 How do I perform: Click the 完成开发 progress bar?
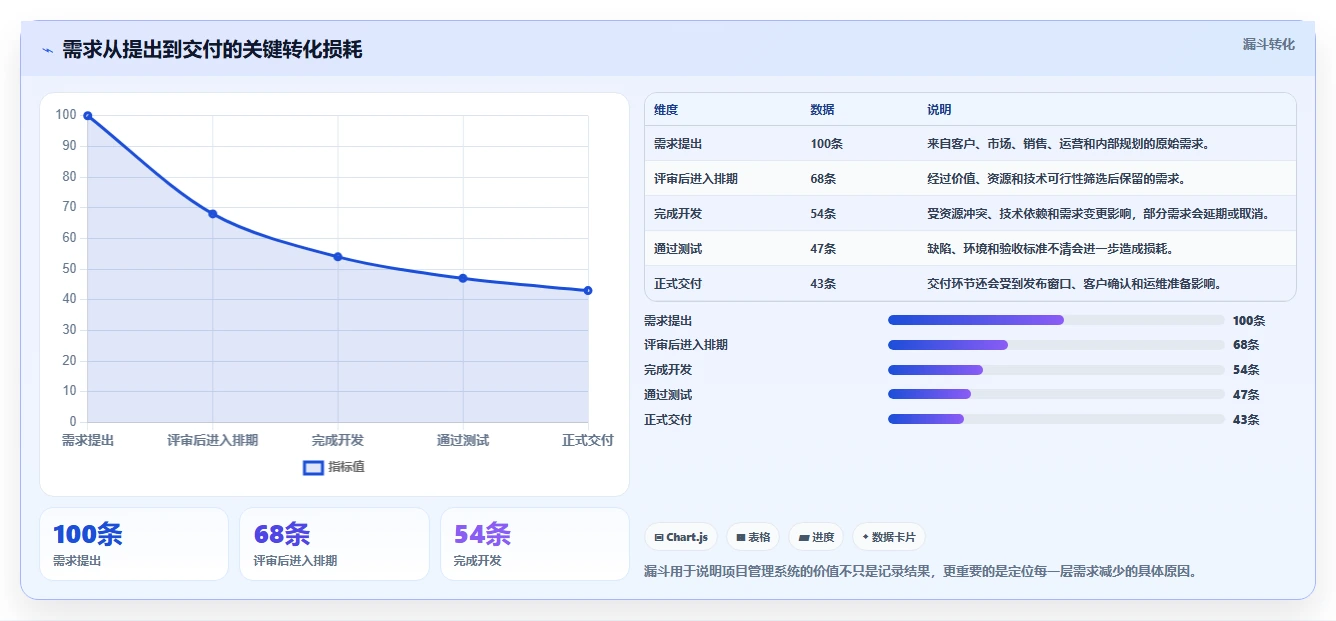pyautogui.click(x=1056, y=370)
